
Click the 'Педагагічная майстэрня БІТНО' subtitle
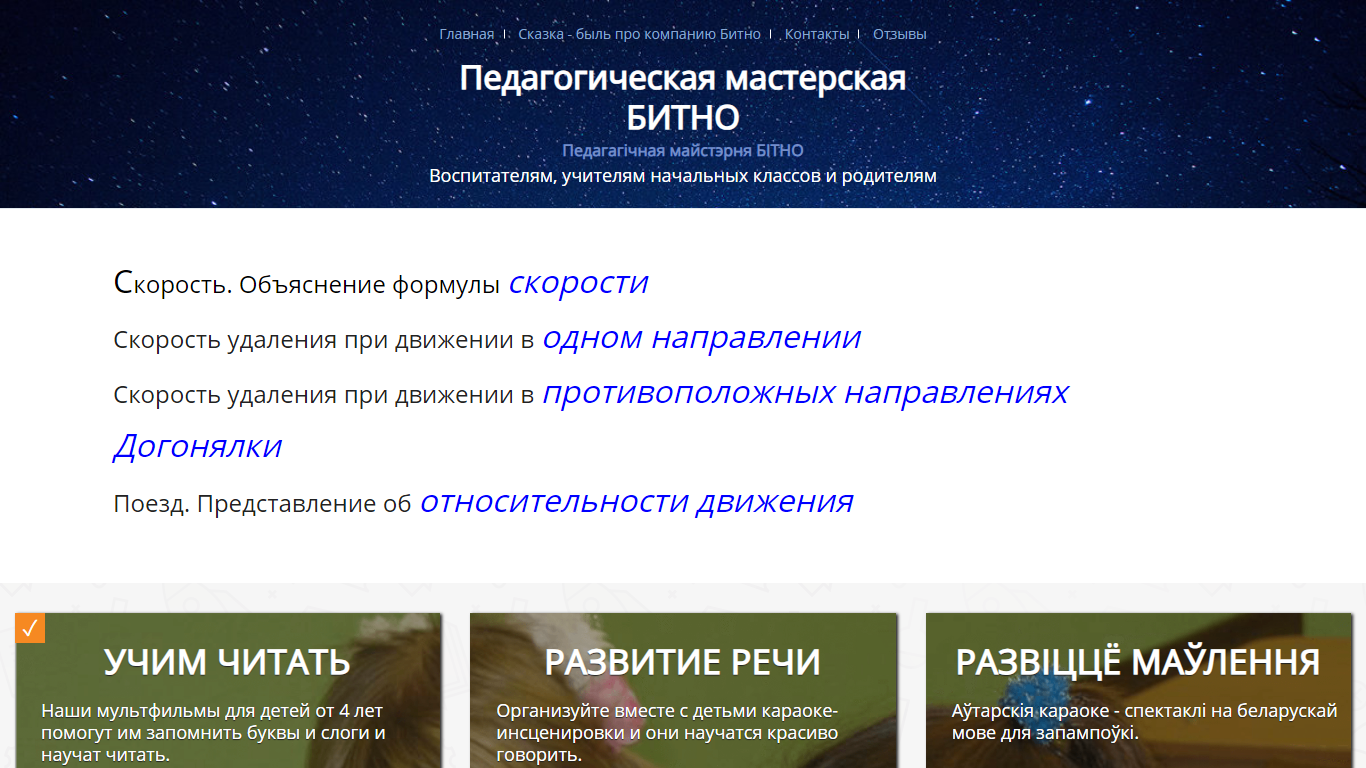[683, 151]
